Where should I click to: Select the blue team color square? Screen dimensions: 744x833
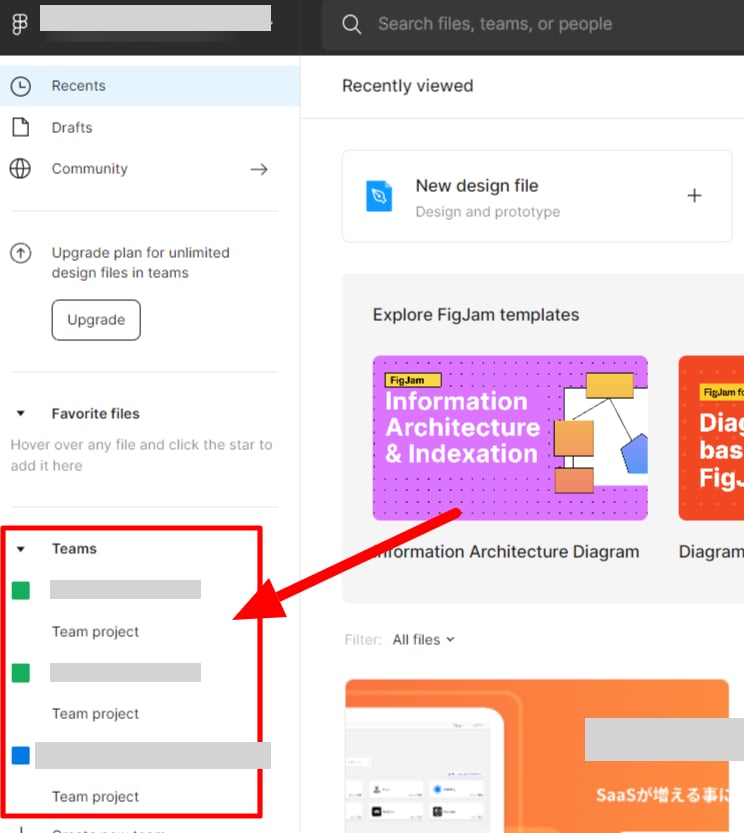[21, 755]
